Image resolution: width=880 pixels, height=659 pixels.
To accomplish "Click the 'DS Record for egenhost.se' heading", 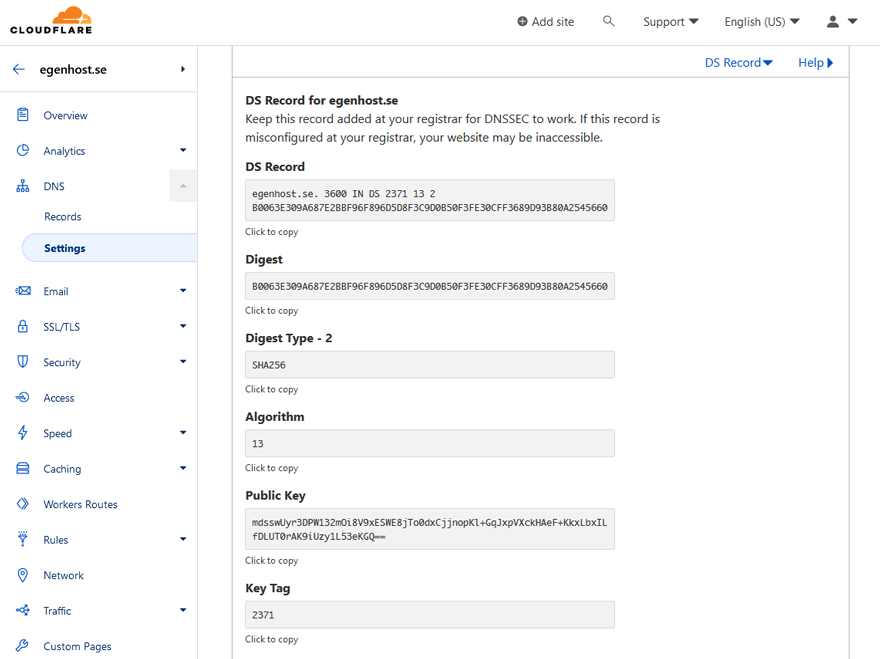I will pos(322,100).
